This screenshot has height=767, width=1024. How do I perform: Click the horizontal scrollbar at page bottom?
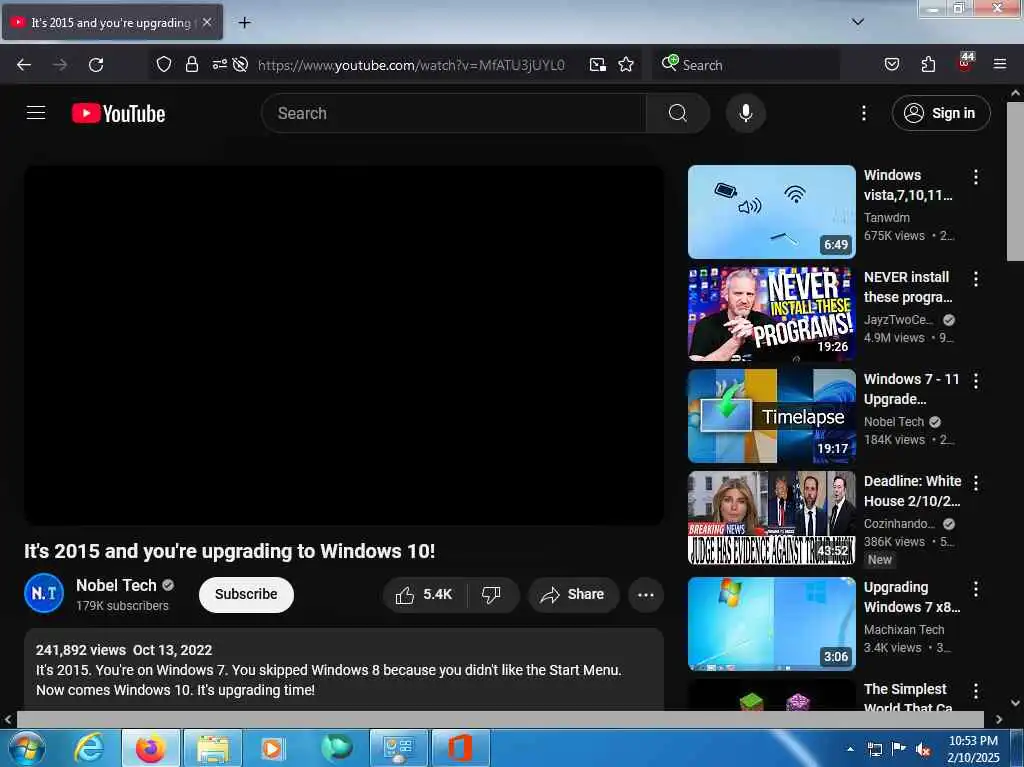click(500, 719)
